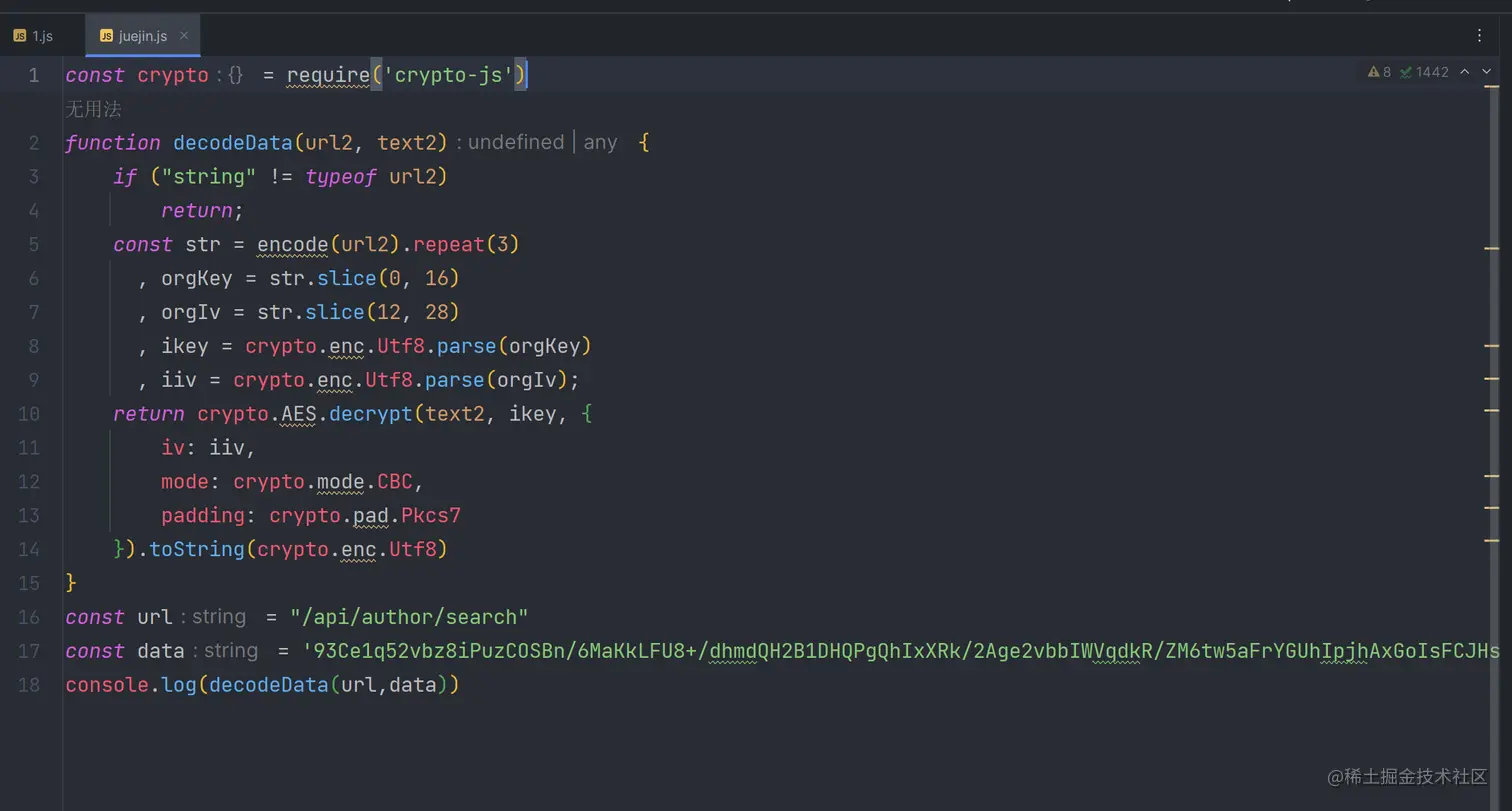Click the 1442 typos indicator
This screenshot has width=1512, height=811.
(1424, 72)
